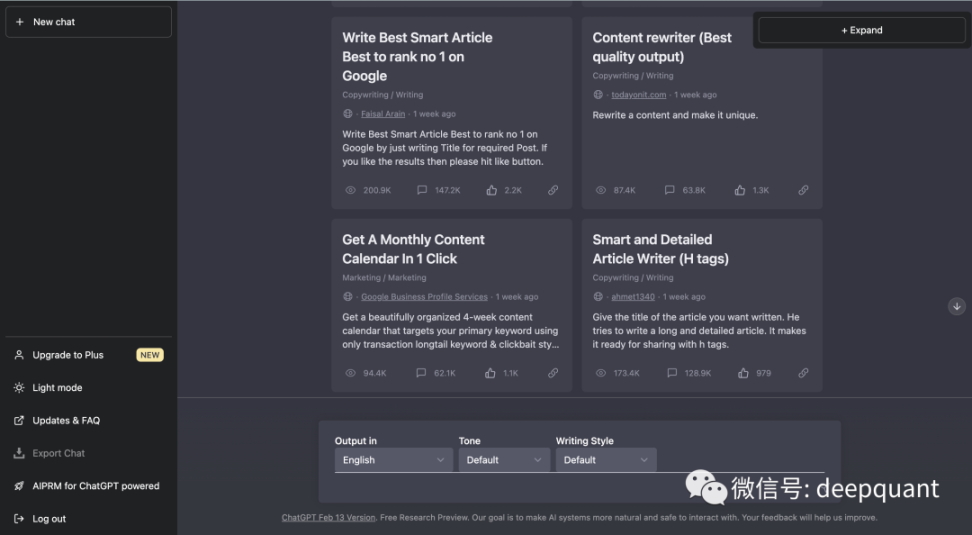The image size is (972, 535).
Task: Like the Smart and Detailed Article Writer prompt
Action: click(x=743, y=373)
